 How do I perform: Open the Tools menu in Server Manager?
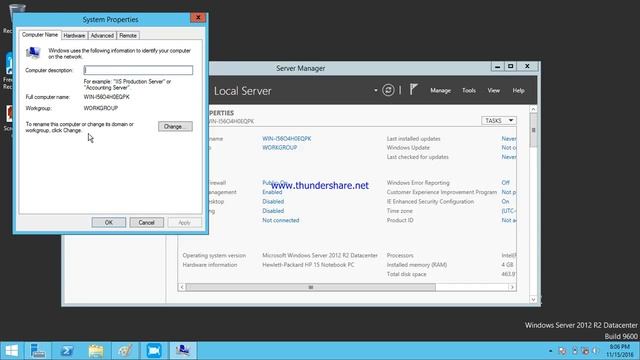pyautogui.click(x=469, y=91)
